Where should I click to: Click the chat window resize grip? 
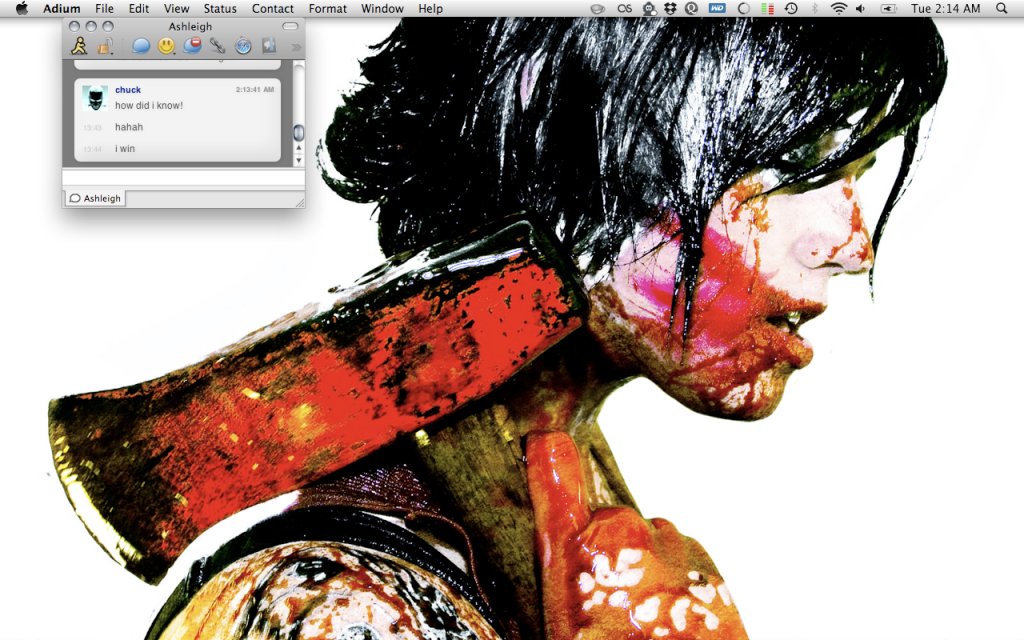pyautogui.click(x=300, y=203)
